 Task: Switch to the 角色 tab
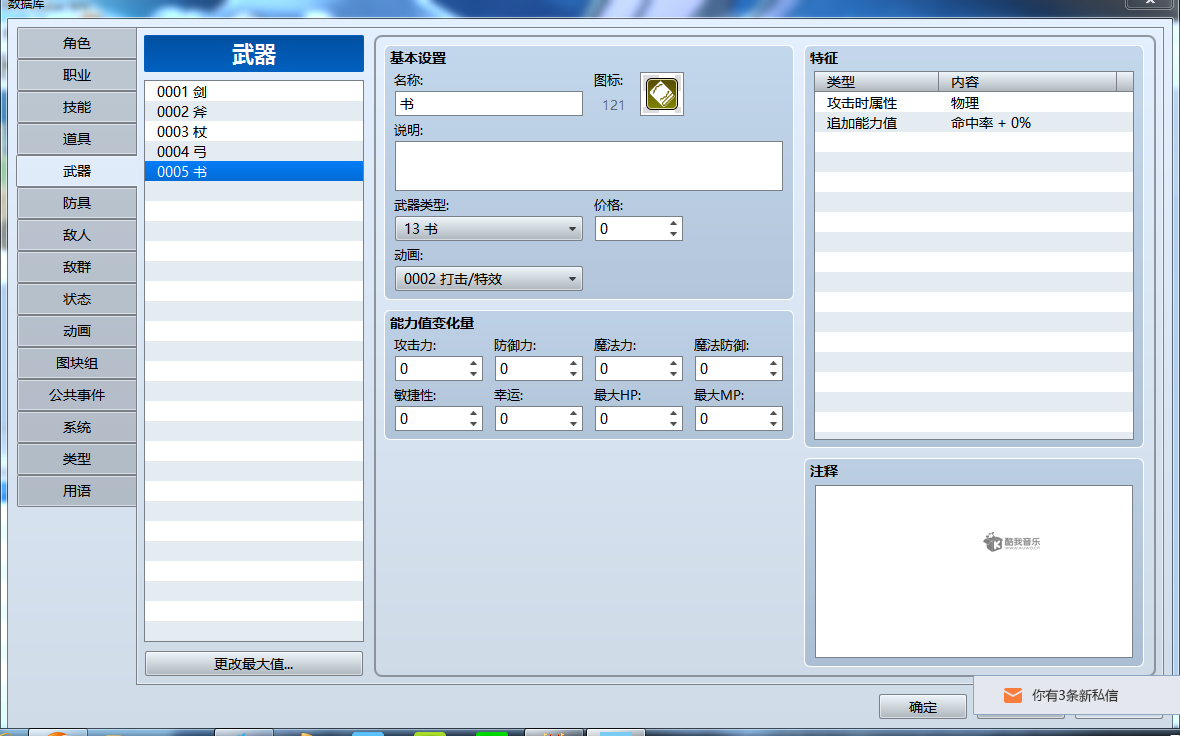(77, 44)
